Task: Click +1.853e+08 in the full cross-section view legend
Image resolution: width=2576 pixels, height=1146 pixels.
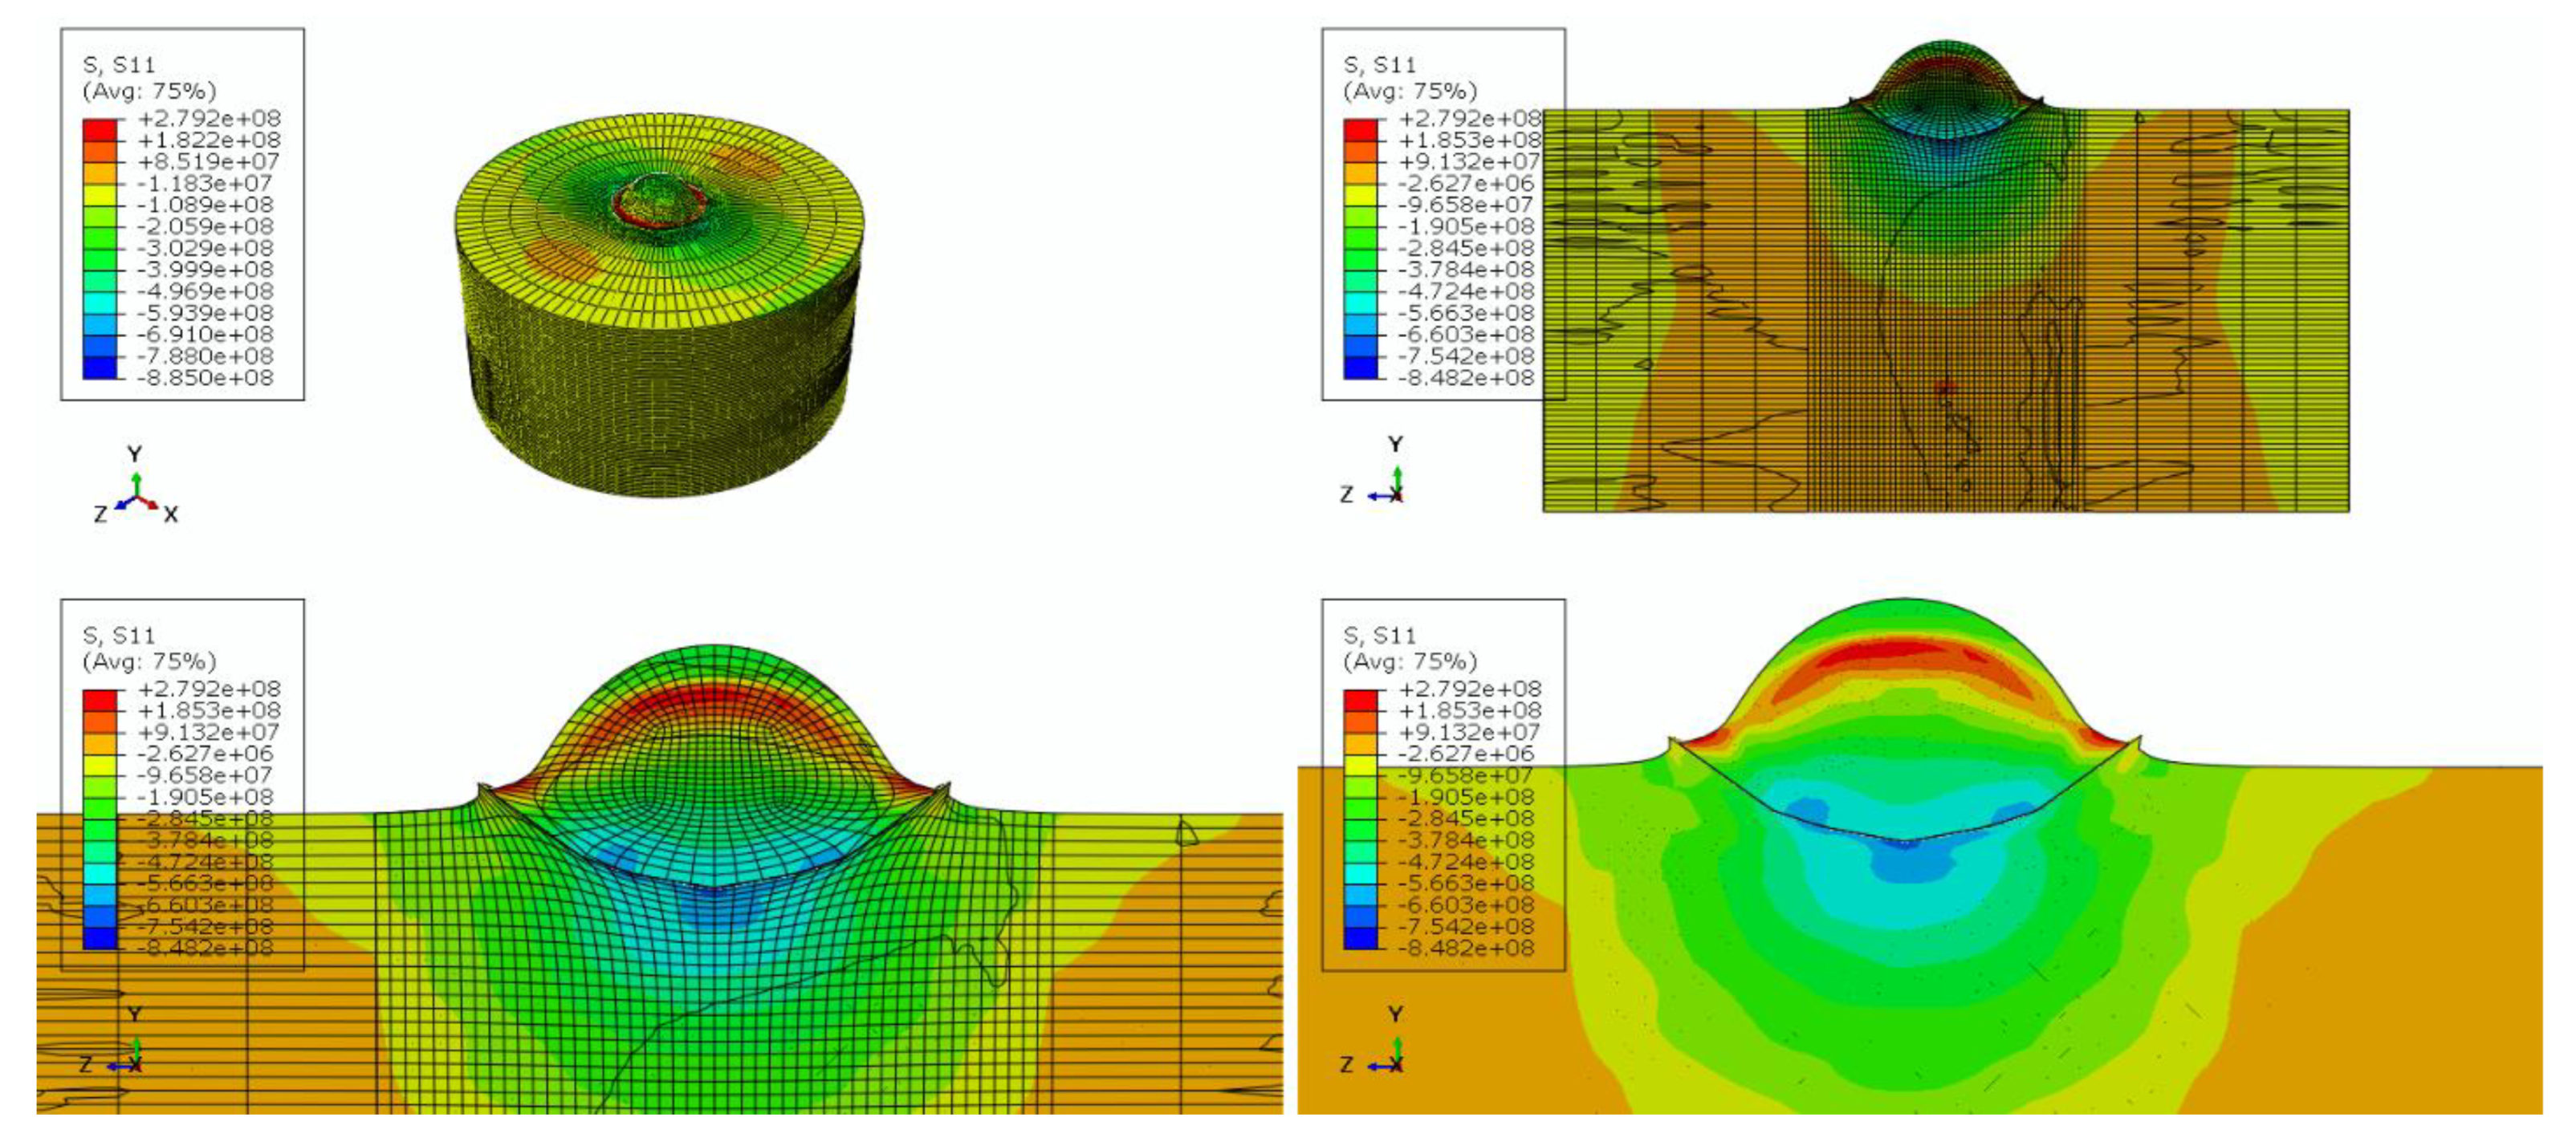Action: [x=1470, y=140]
